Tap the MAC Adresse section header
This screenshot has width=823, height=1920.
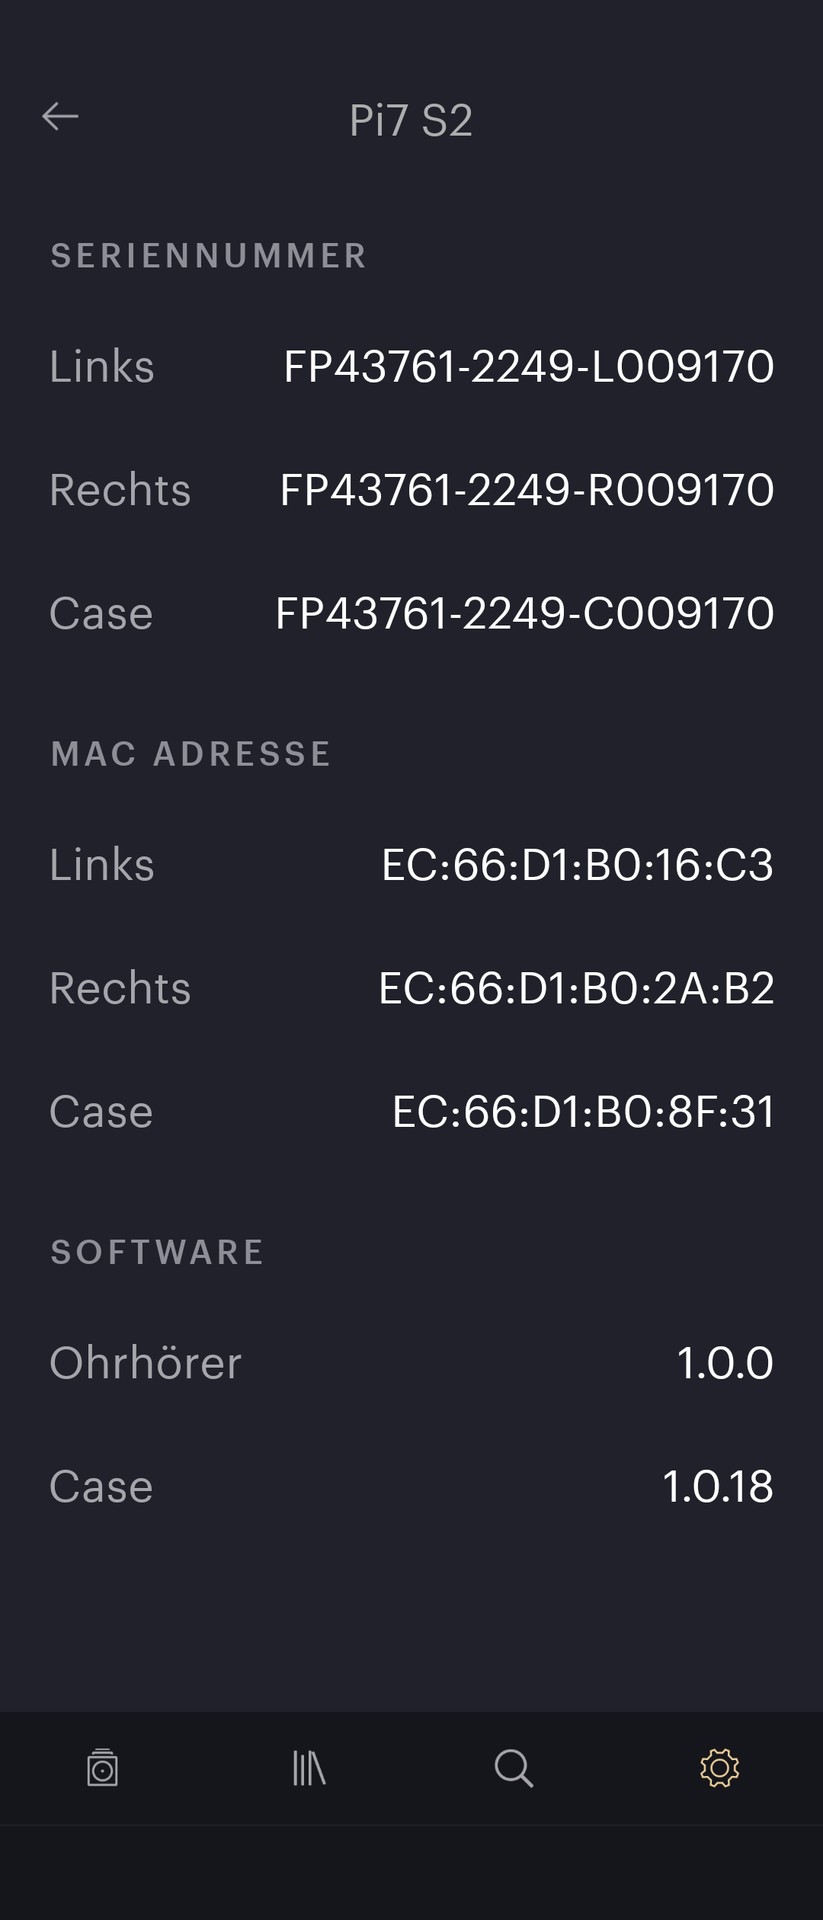pos(191,754)
